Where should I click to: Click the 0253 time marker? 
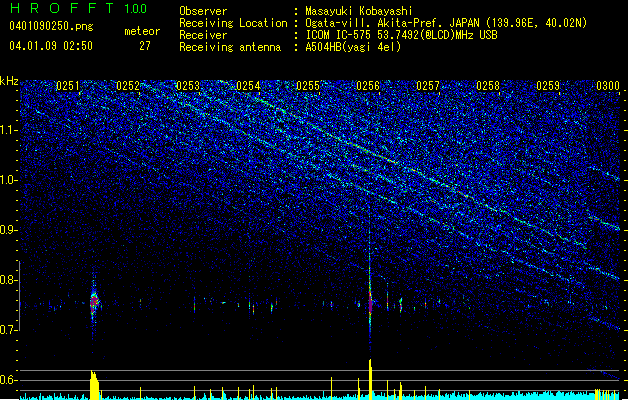point(188,86)
